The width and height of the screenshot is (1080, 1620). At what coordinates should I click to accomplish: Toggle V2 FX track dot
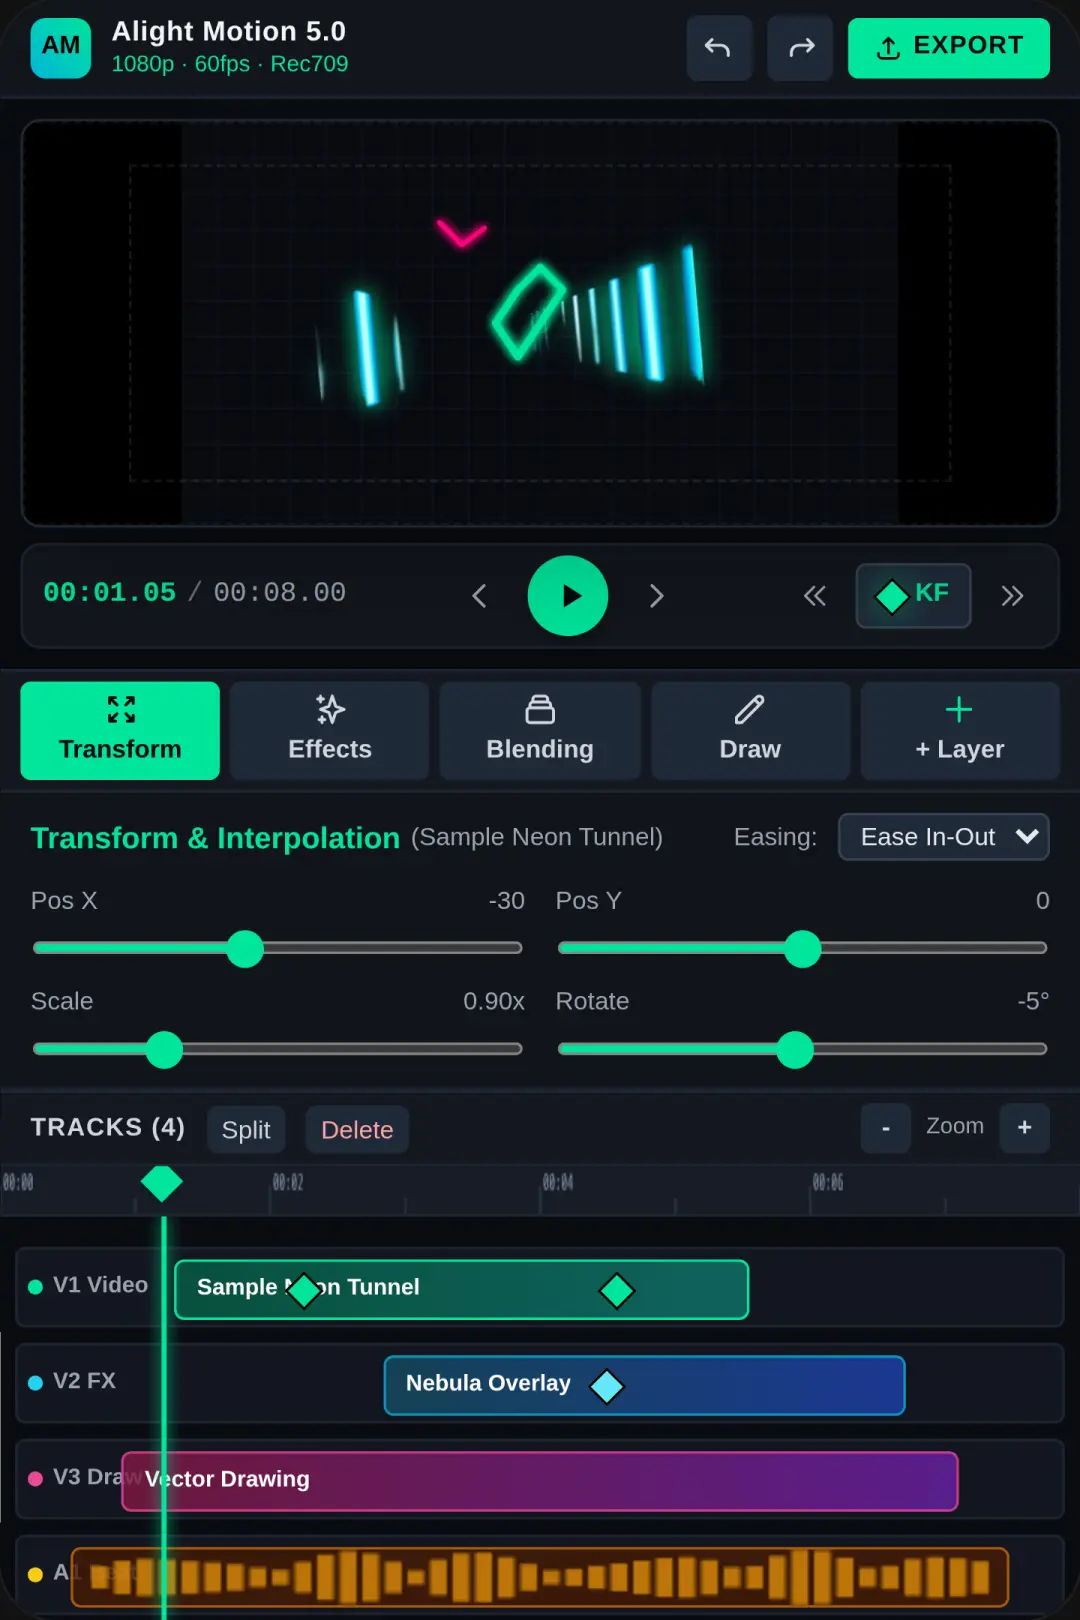pyautogui.click(x=36, y=1383)
